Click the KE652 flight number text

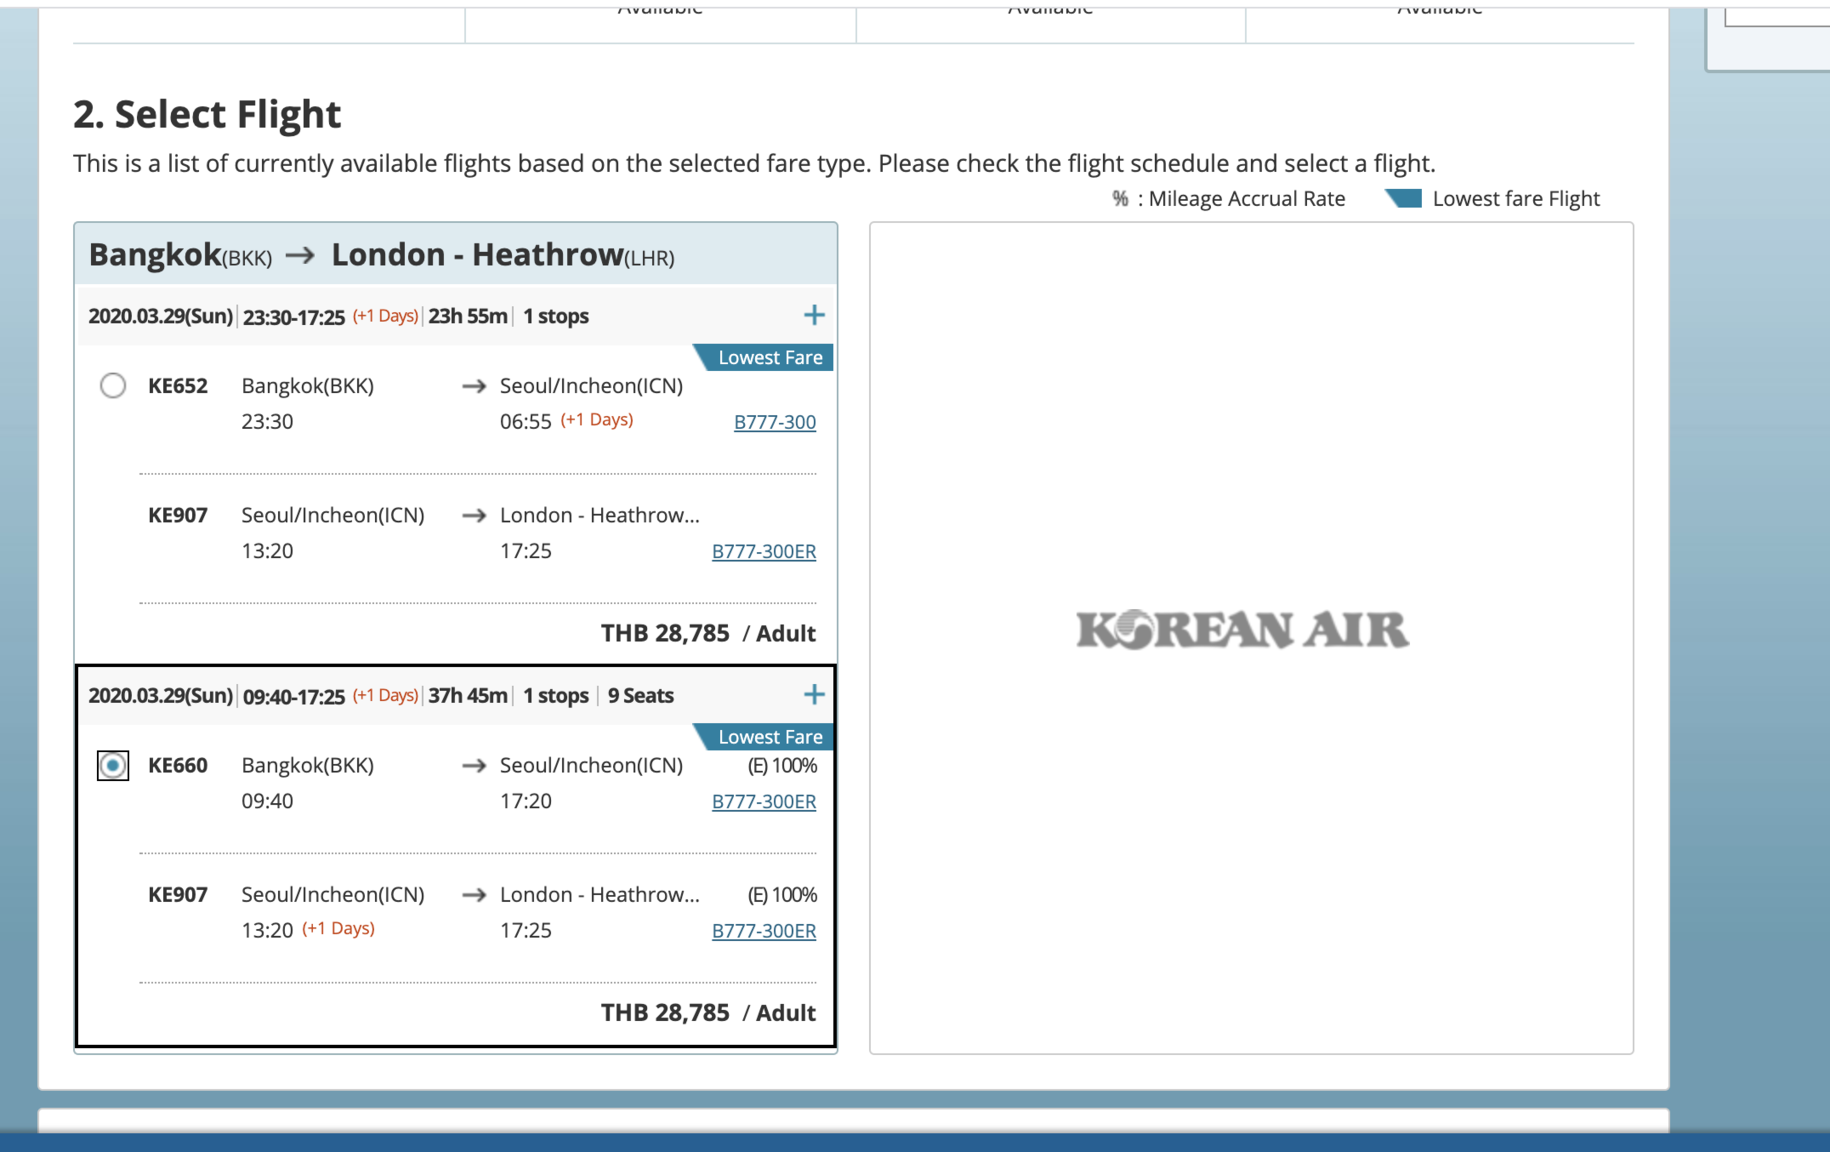(178, 386)
